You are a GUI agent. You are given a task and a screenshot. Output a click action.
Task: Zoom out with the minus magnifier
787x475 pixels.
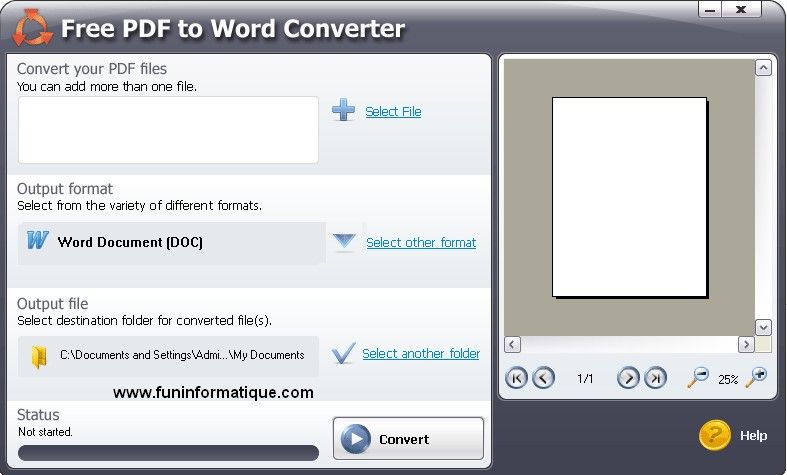point(698,378)
